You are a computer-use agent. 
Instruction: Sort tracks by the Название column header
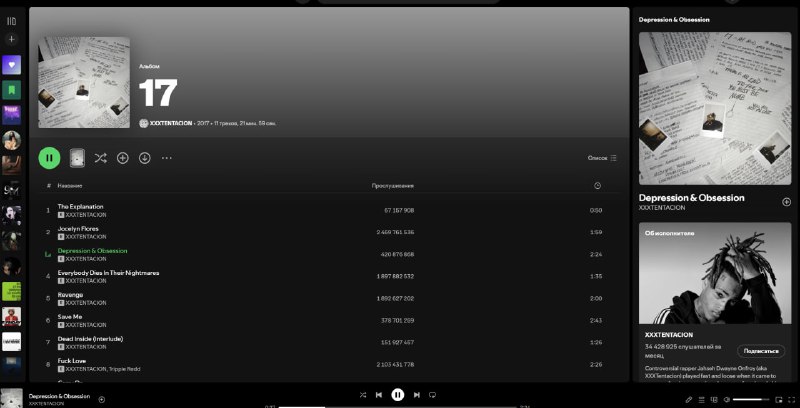click(70, 186)
